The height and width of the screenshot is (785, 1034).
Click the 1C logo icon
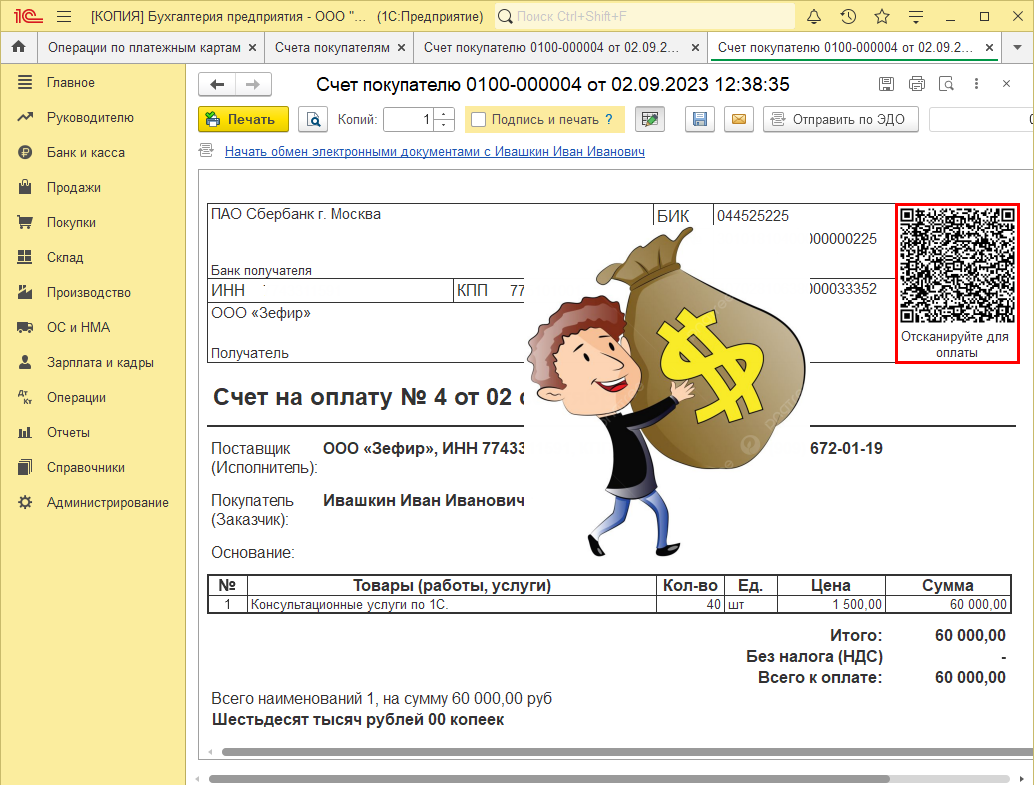pos(28,16)
